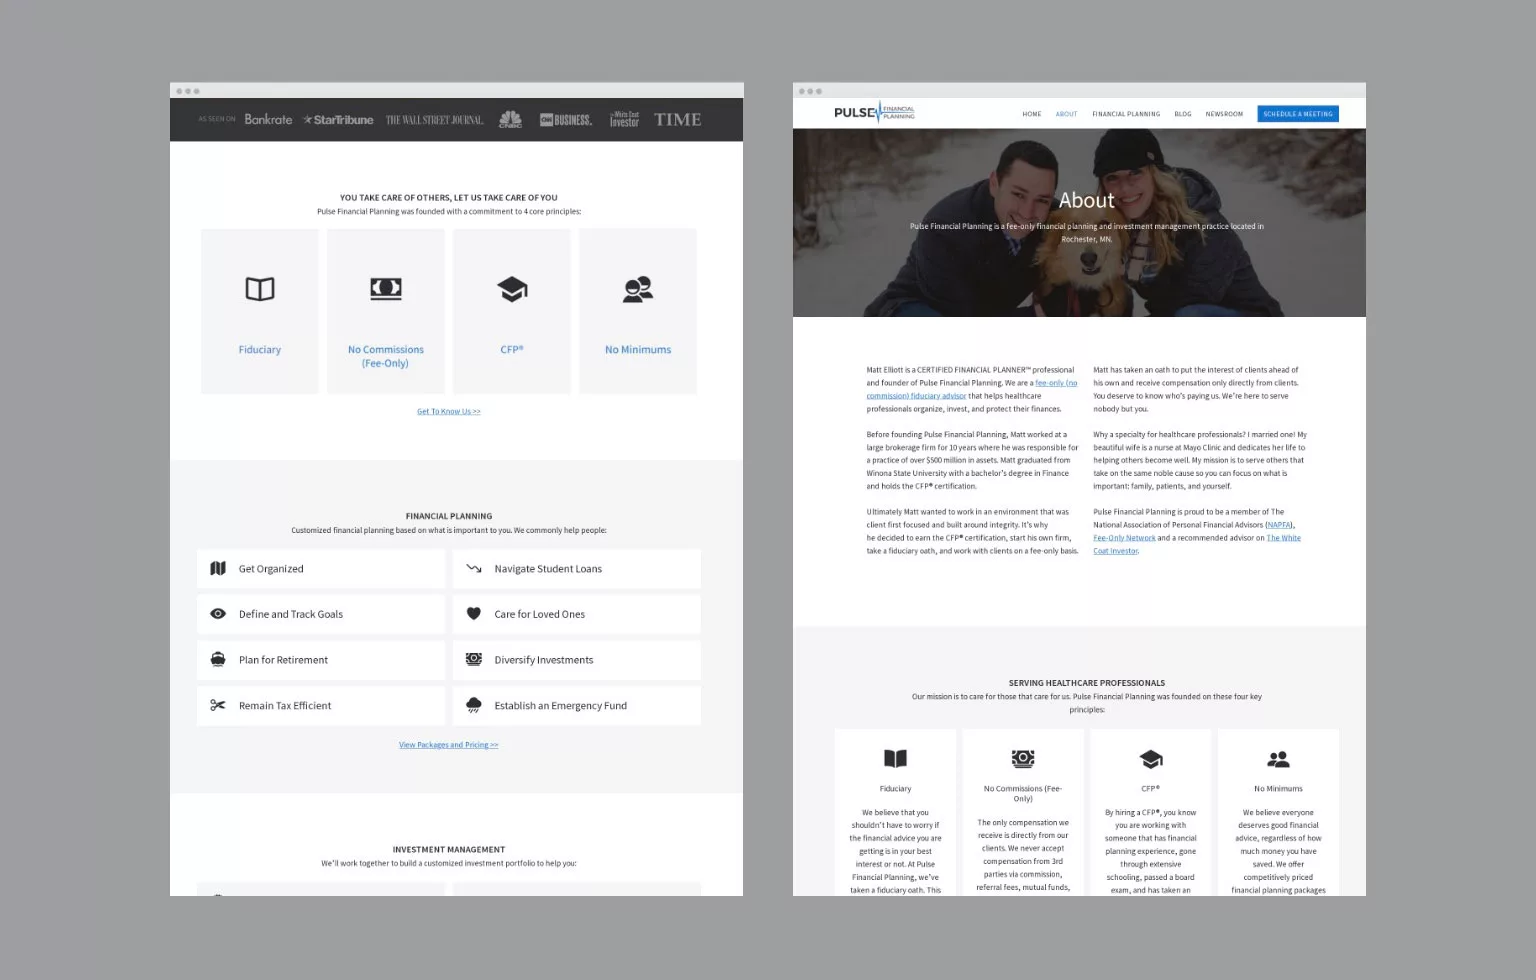Open the Newsroom menu item
Viewport: 1536px width, 980px height.
coord(1224,114)
